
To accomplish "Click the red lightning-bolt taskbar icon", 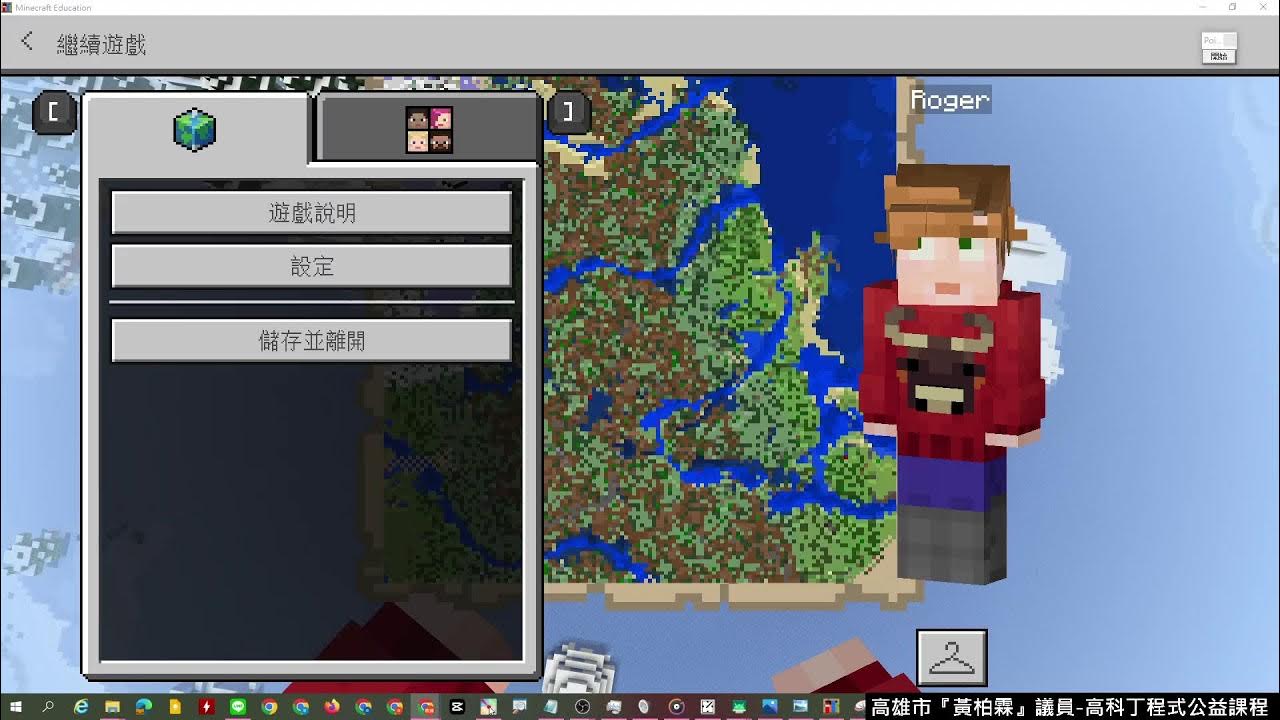I will point(206,707).
